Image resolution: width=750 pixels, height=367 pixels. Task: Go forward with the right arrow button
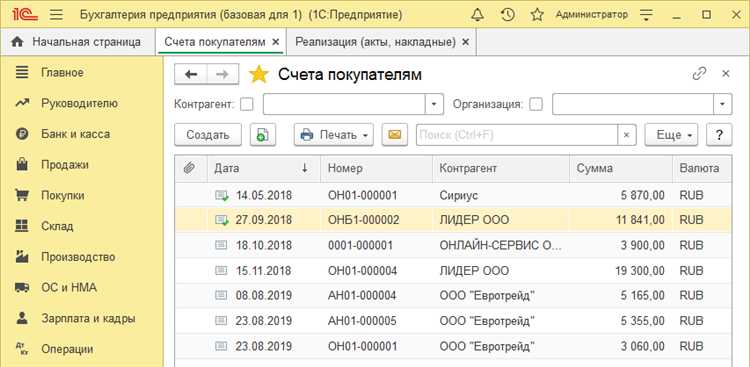point(222,74)
